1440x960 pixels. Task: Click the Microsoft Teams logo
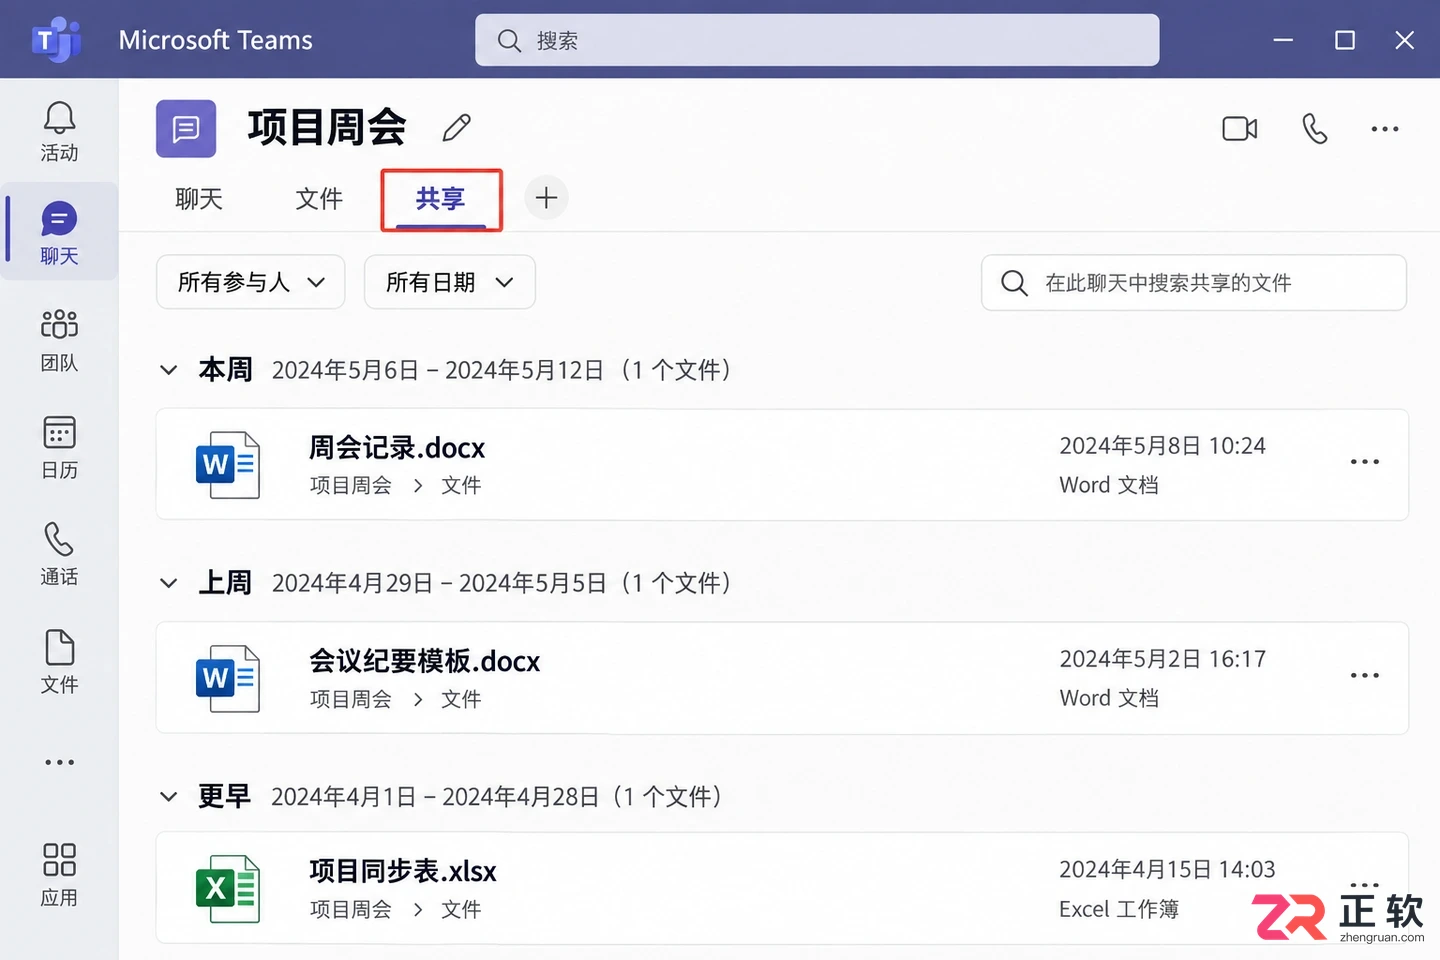pos(56,40)
